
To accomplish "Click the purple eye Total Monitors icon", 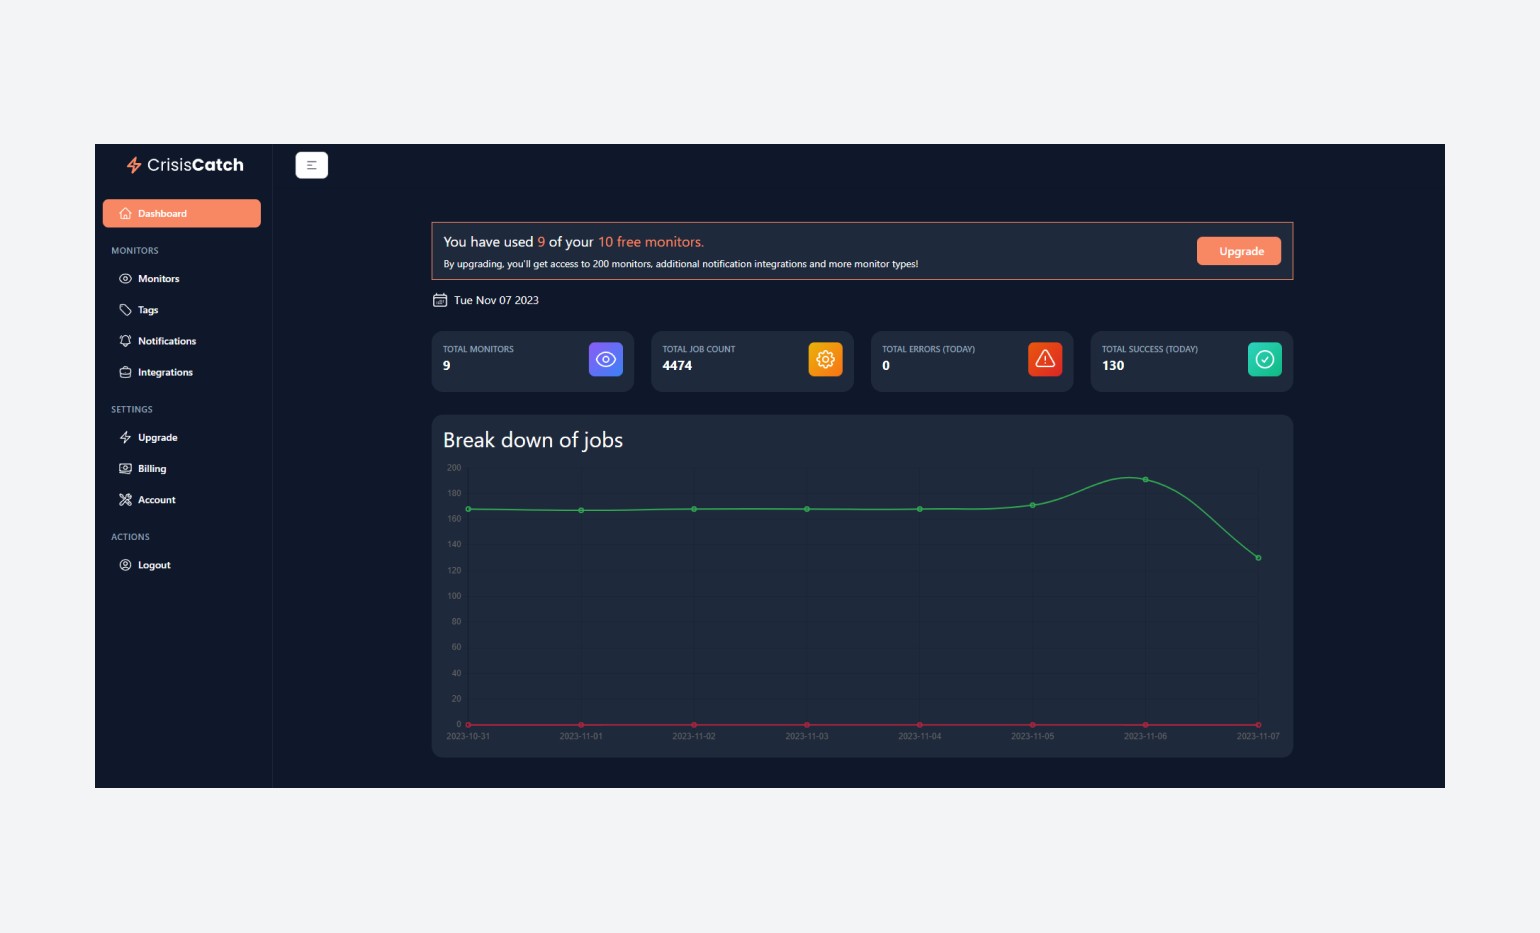I will click(x=605, y=360).
